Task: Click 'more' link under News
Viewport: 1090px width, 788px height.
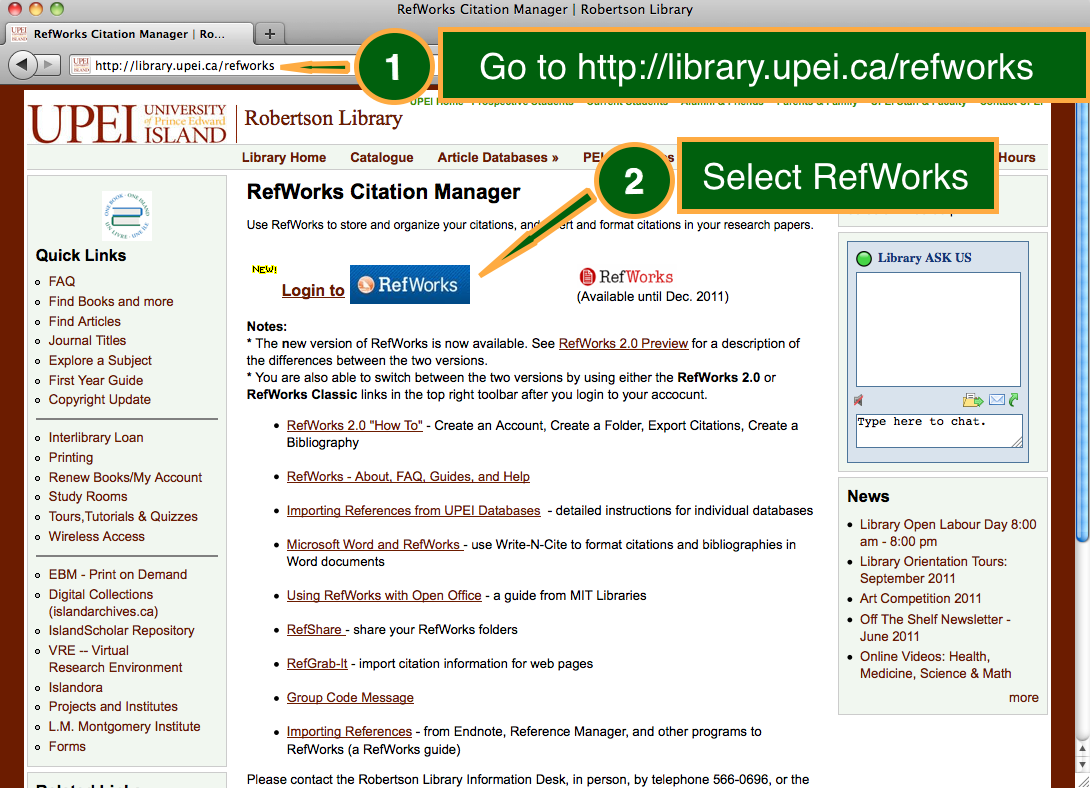Action: pos(1023,698)
